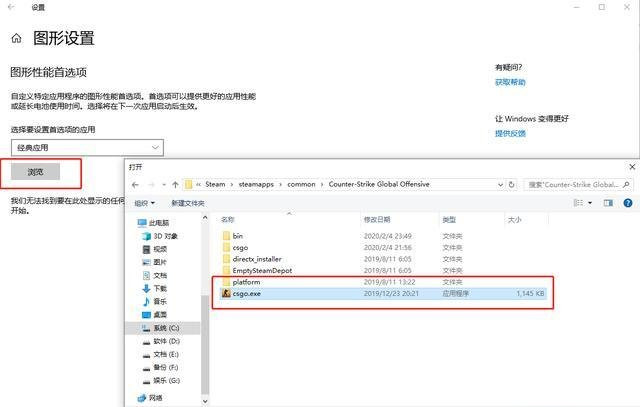The image size is (640, 407).
Task: Sort by the 修改日期 column header
Action: [x=376, y=219]
